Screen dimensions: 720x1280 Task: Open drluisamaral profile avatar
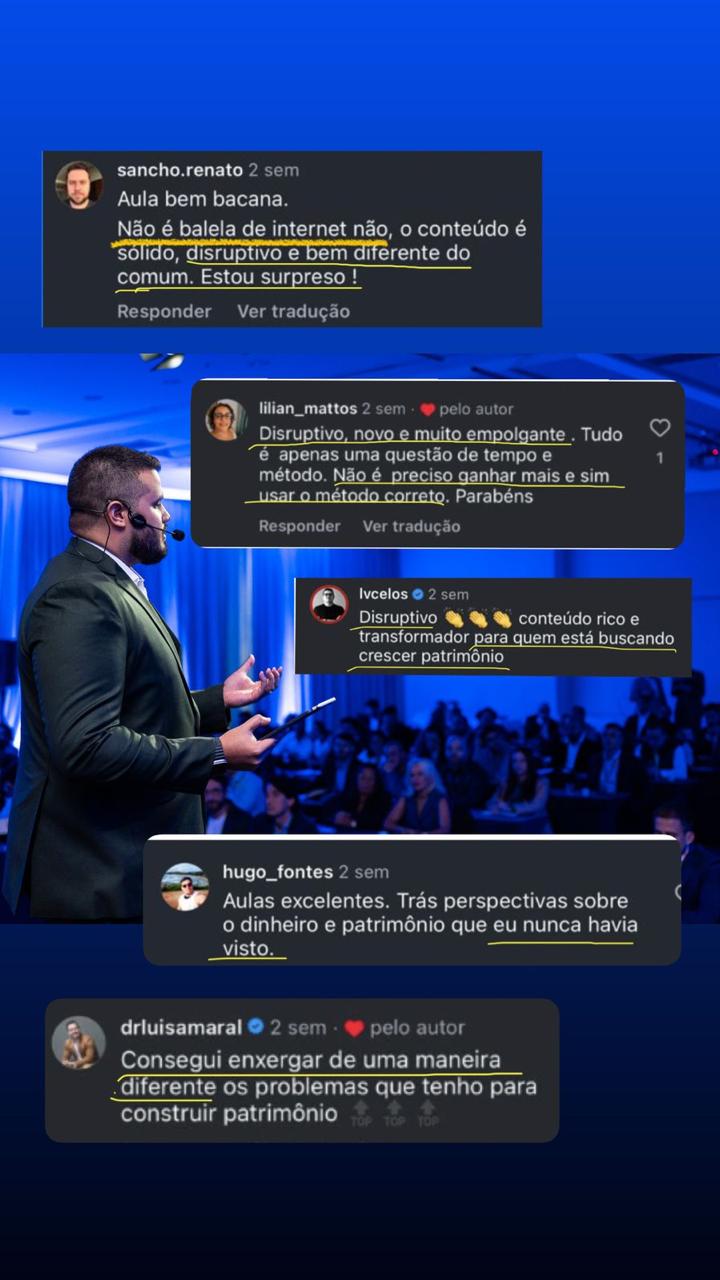79,1043
